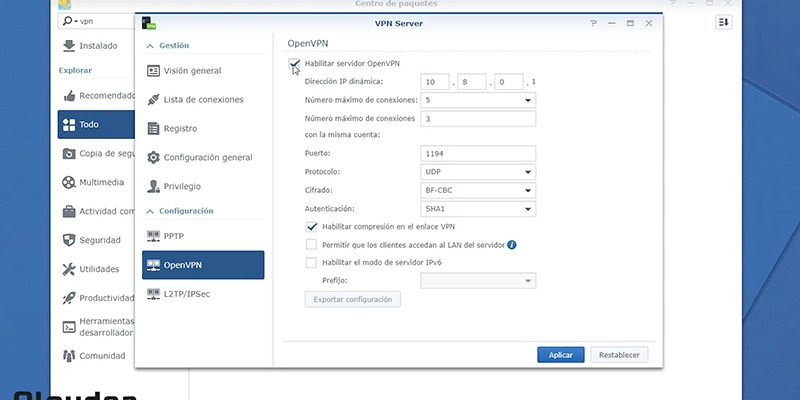This screenshot has width=800, height=400.
Task: Click the second IP octet field (8)
Action: pos(472,82)
